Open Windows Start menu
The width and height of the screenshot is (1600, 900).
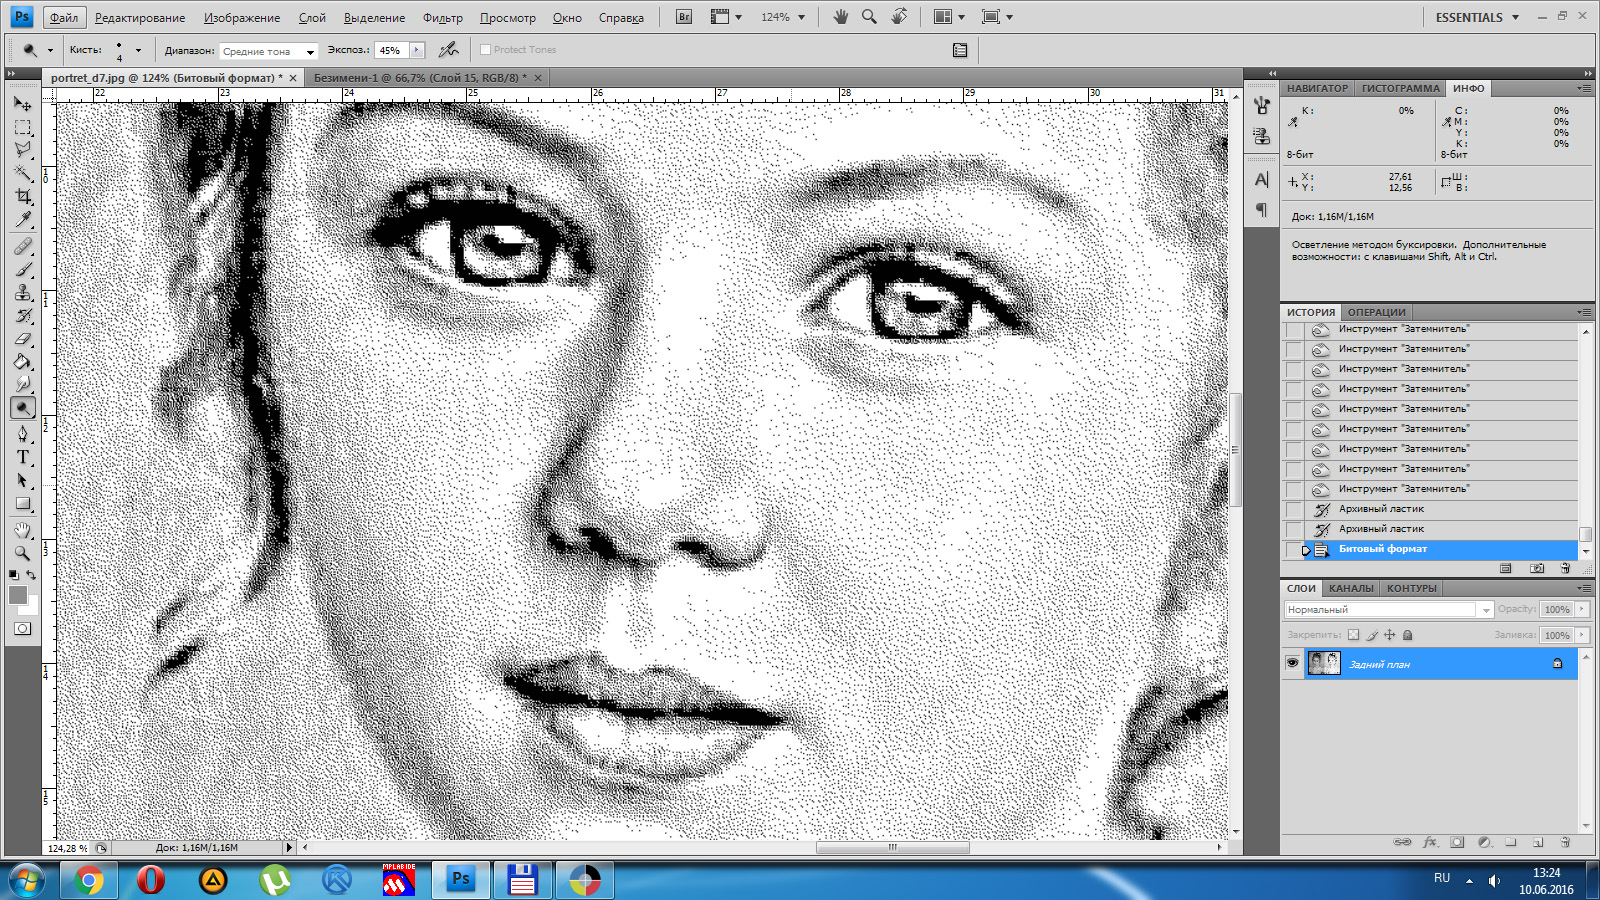pos(26,881)
